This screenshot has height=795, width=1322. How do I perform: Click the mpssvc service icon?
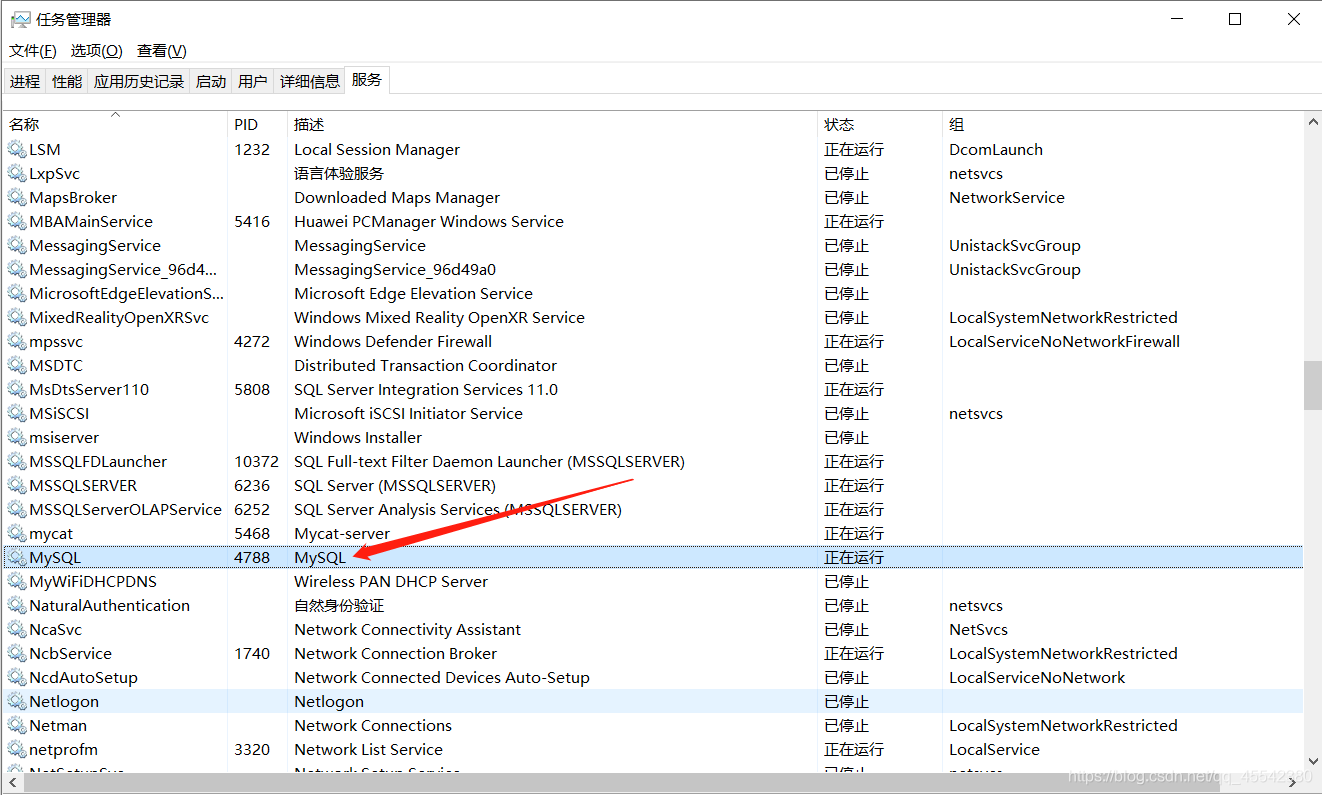coord(16,341)
